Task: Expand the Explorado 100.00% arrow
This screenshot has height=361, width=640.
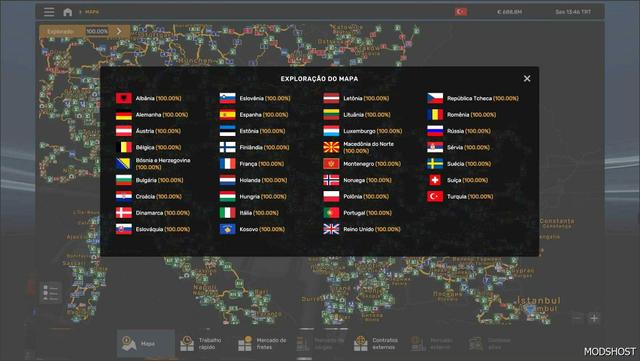Action: click(x=119, y=31)
